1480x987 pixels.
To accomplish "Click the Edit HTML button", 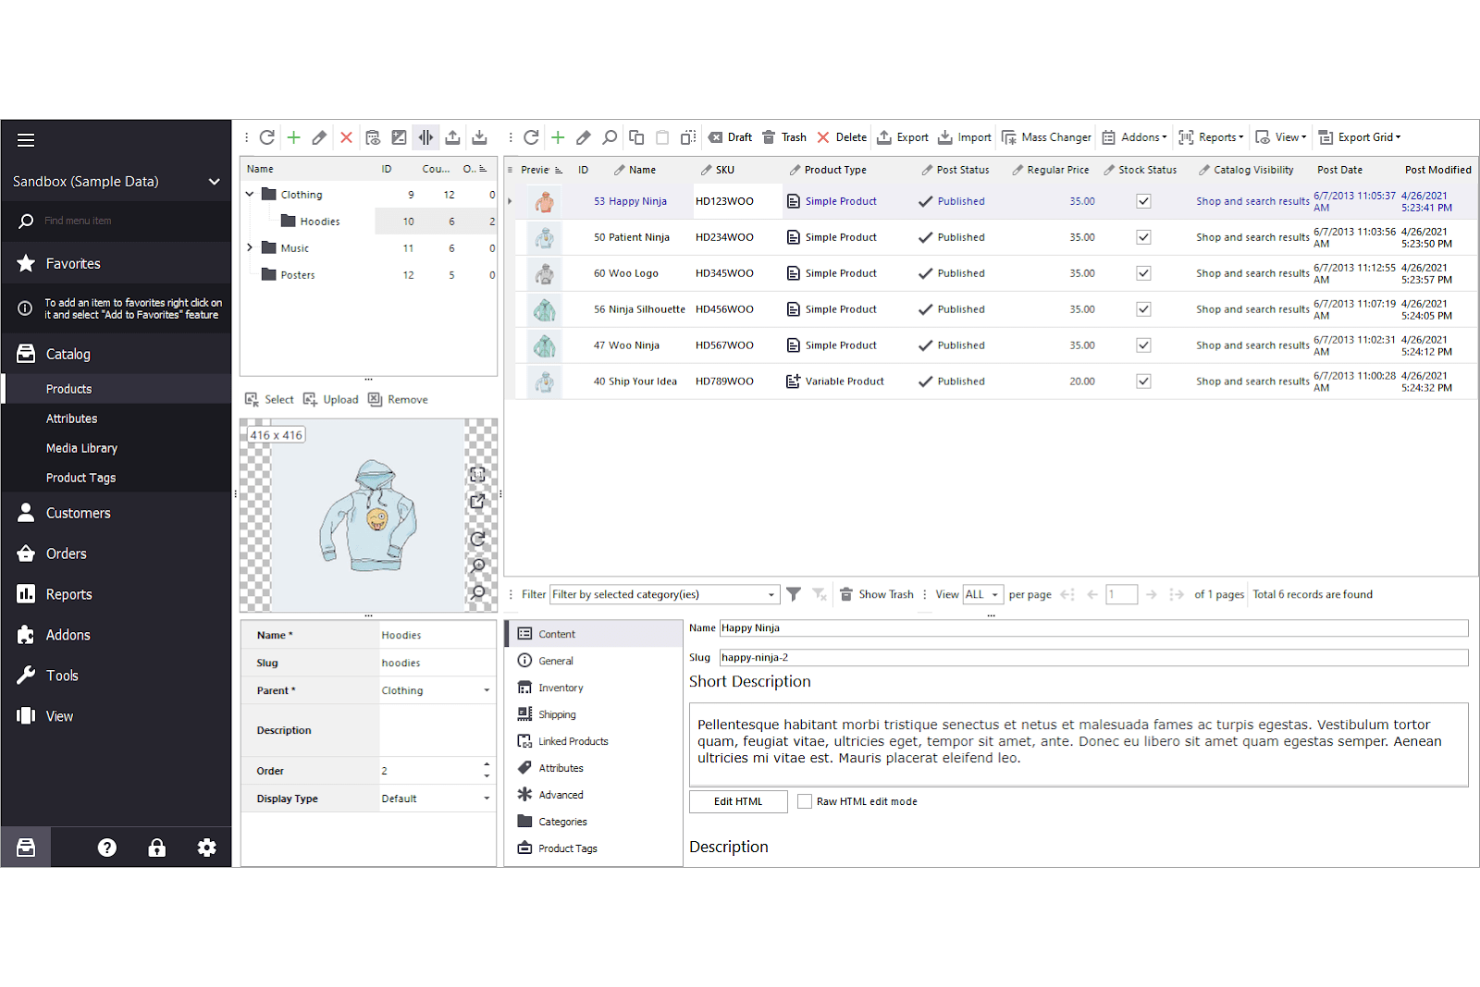I will [738, 802].
